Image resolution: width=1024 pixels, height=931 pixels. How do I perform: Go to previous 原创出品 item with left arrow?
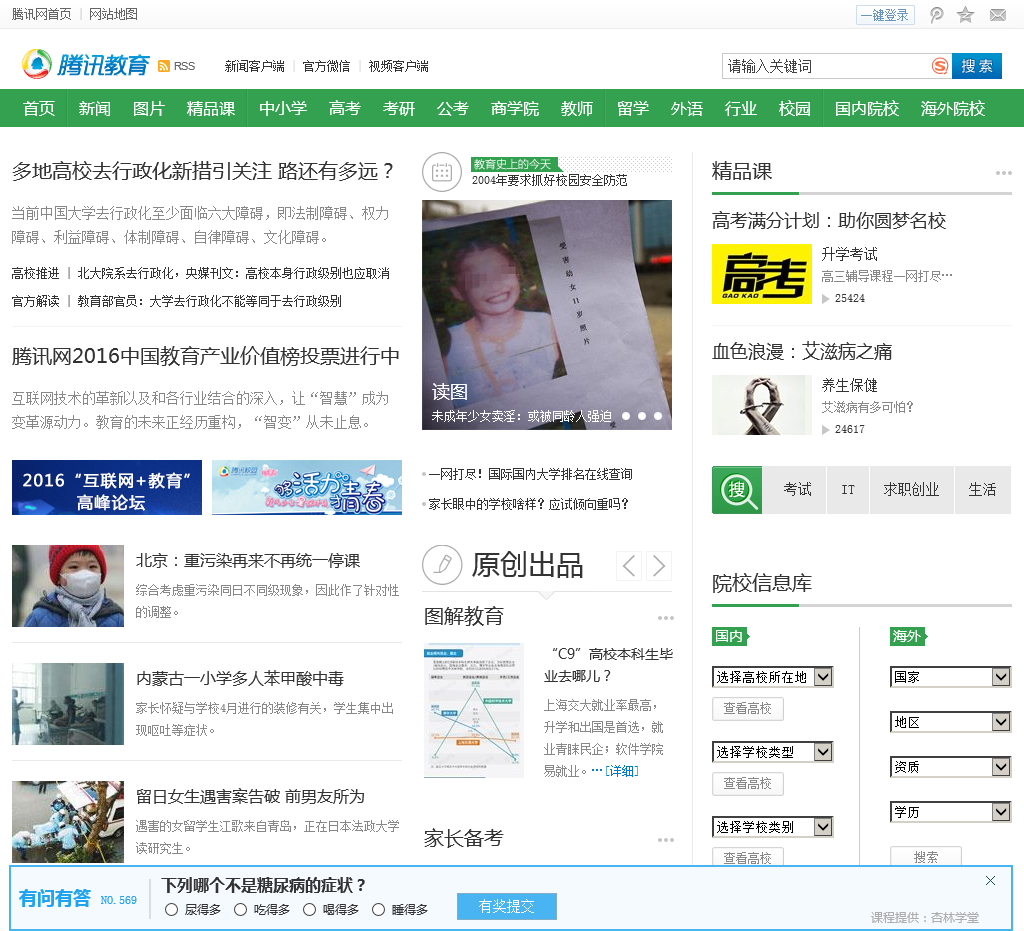pyautogui.click(x=629, y=565)
